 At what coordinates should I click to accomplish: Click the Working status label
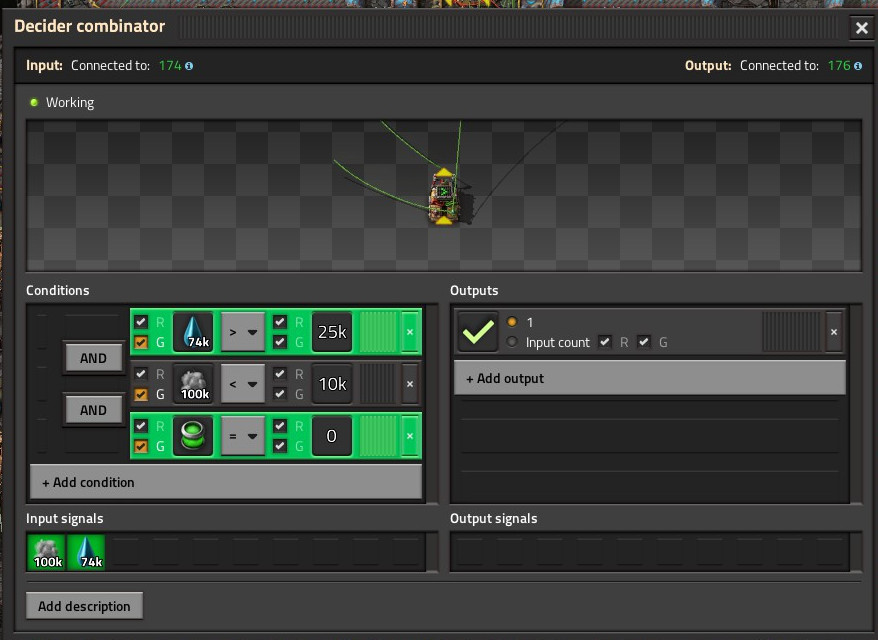[70, 102]
